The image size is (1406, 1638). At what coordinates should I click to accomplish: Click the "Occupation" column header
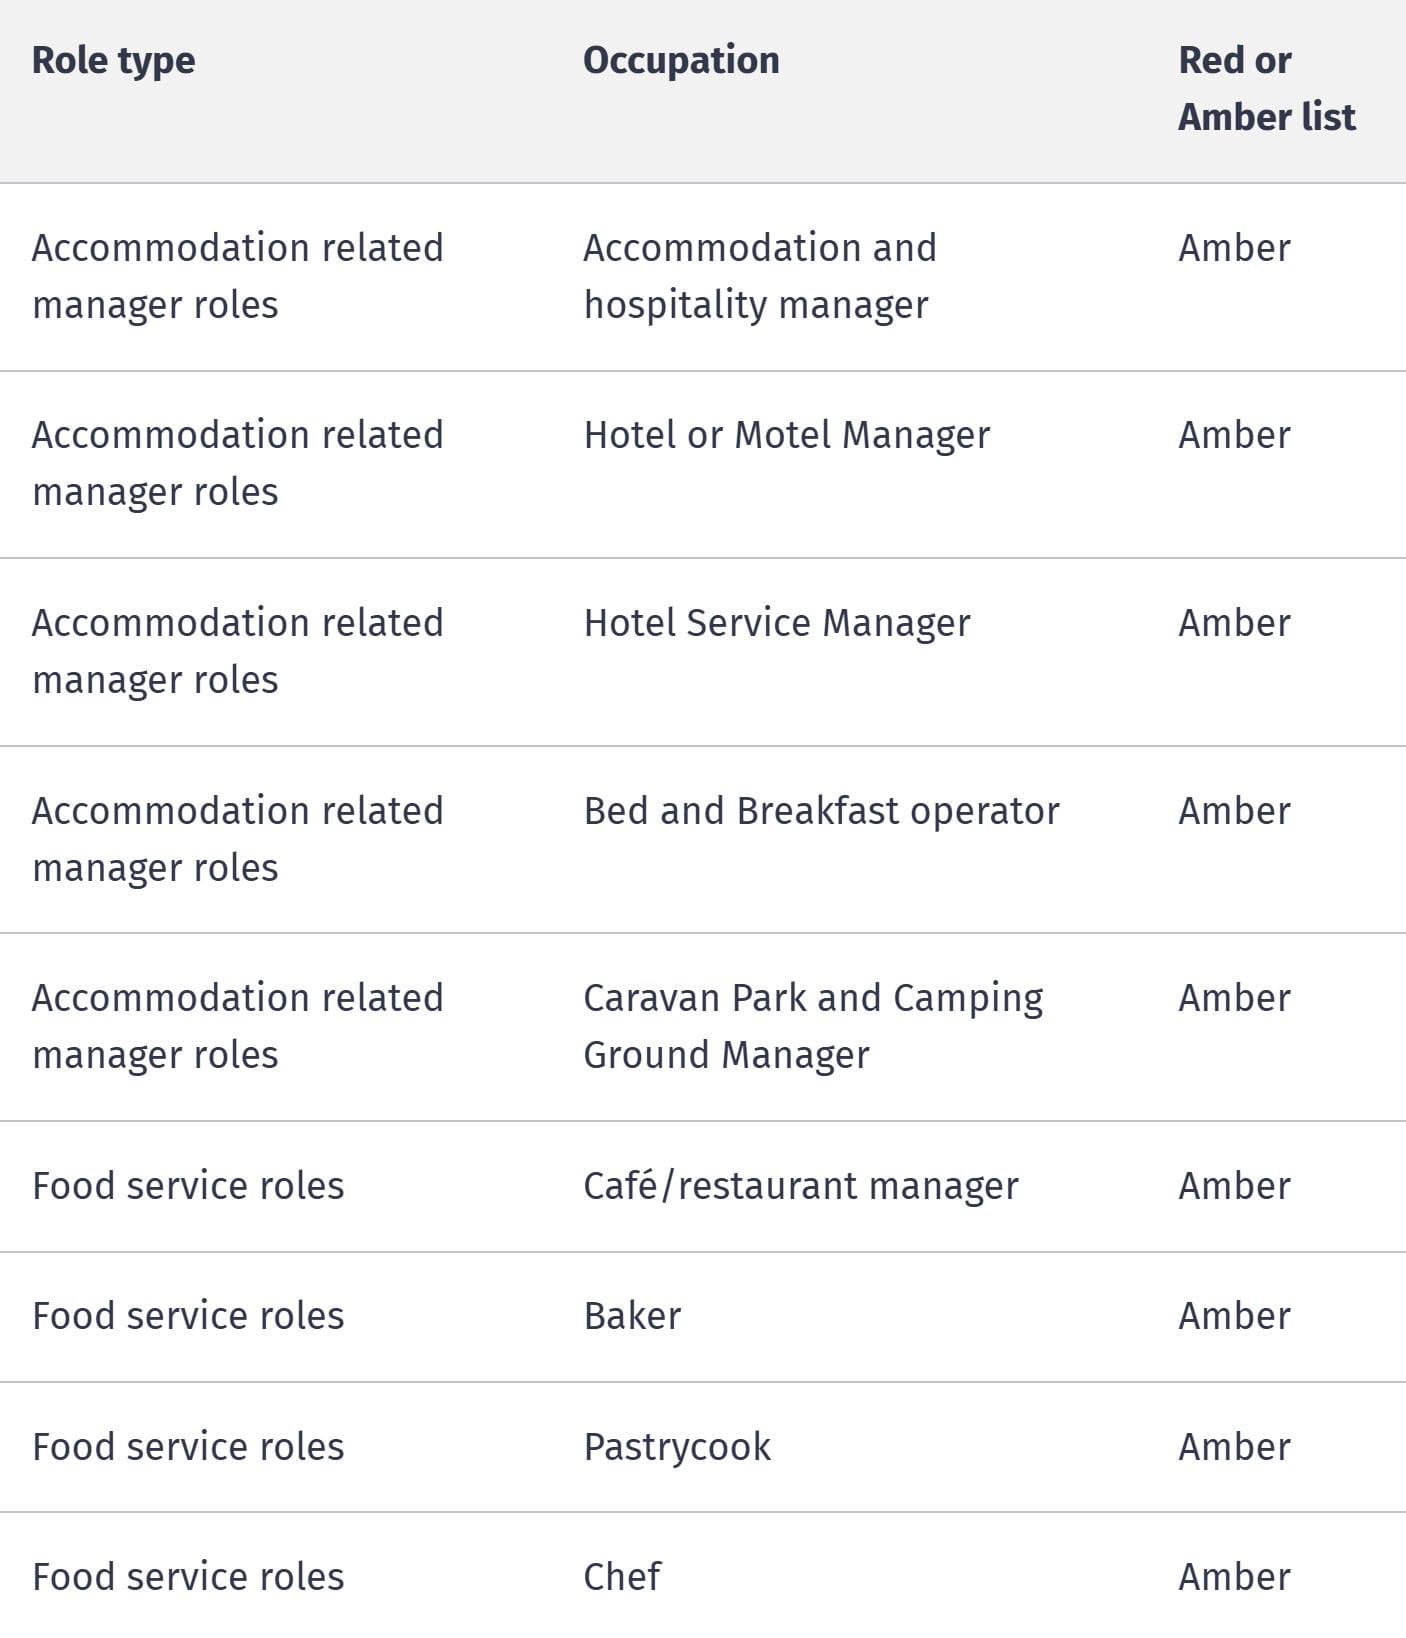click(x=681, y=61)
